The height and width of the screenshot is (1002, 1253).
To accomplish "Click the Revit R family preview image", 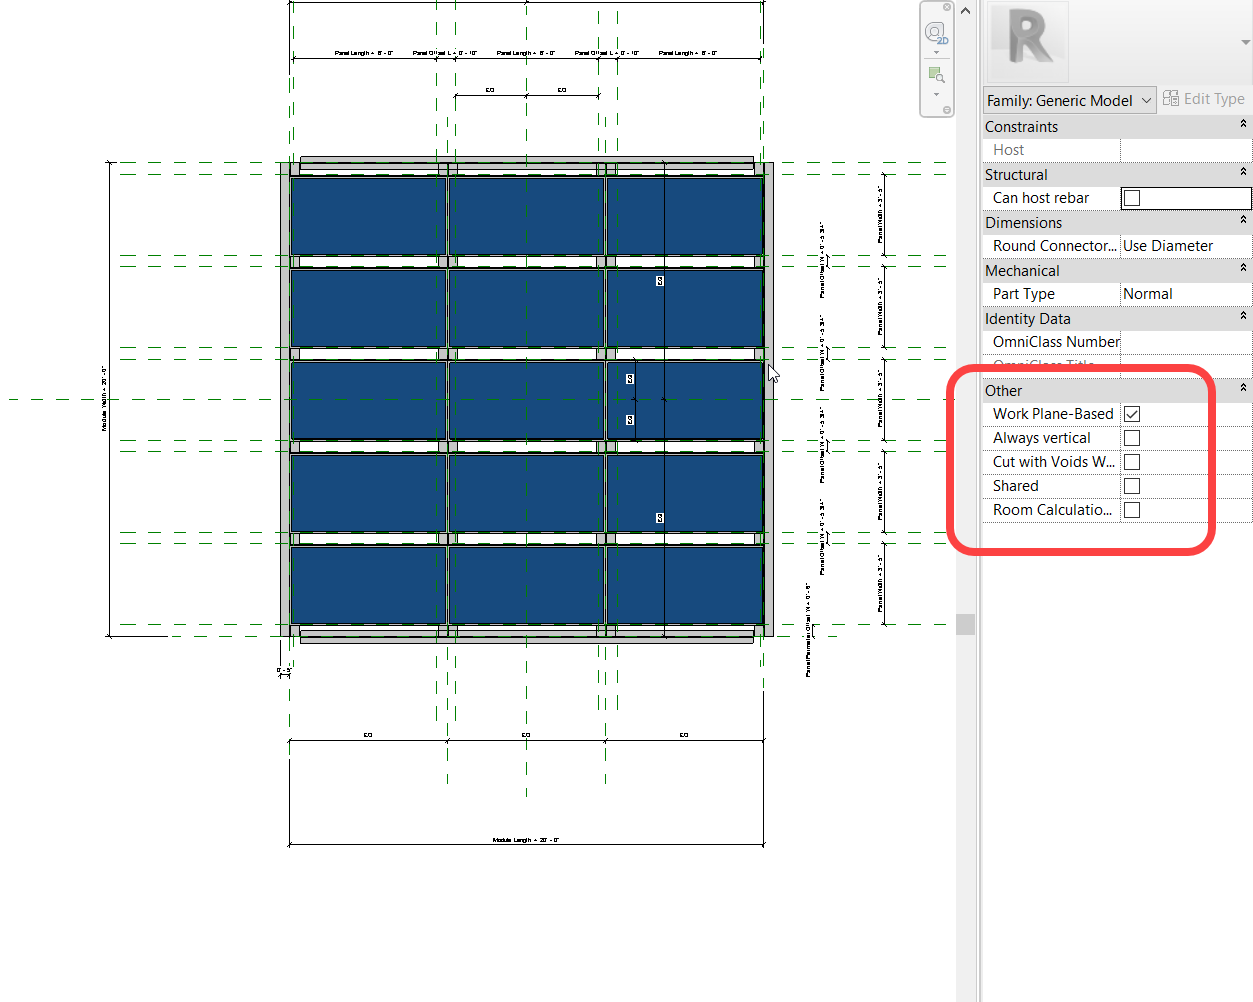I will [1027, 42].
